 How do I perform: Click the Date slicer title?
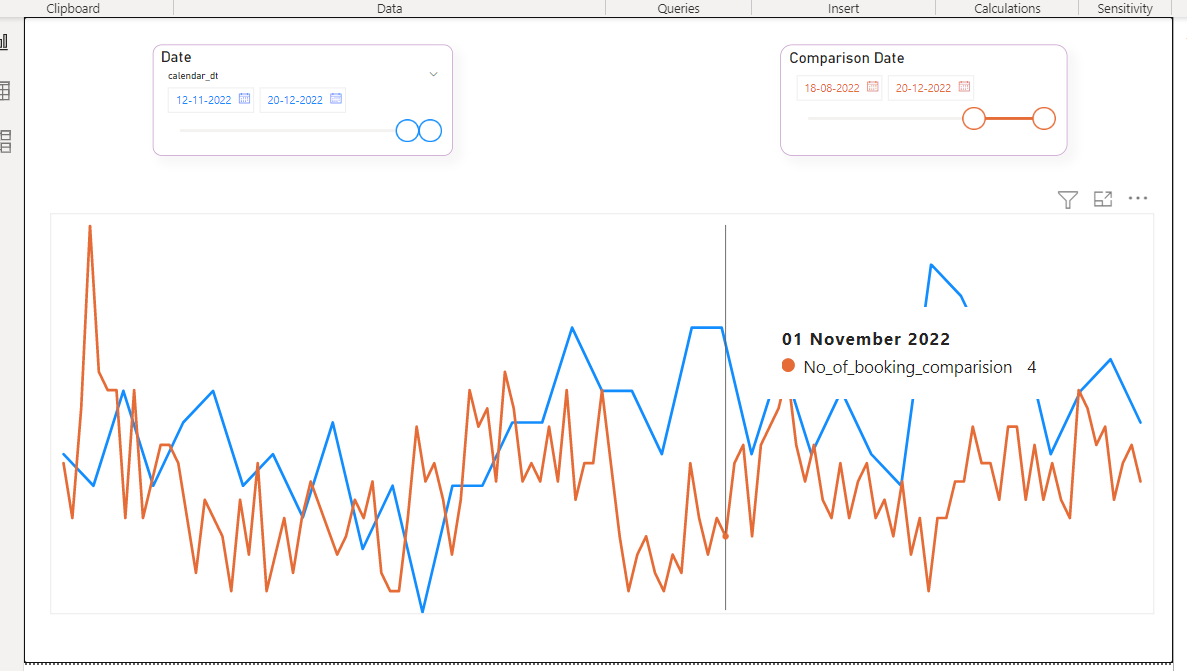tap(176, 57)
